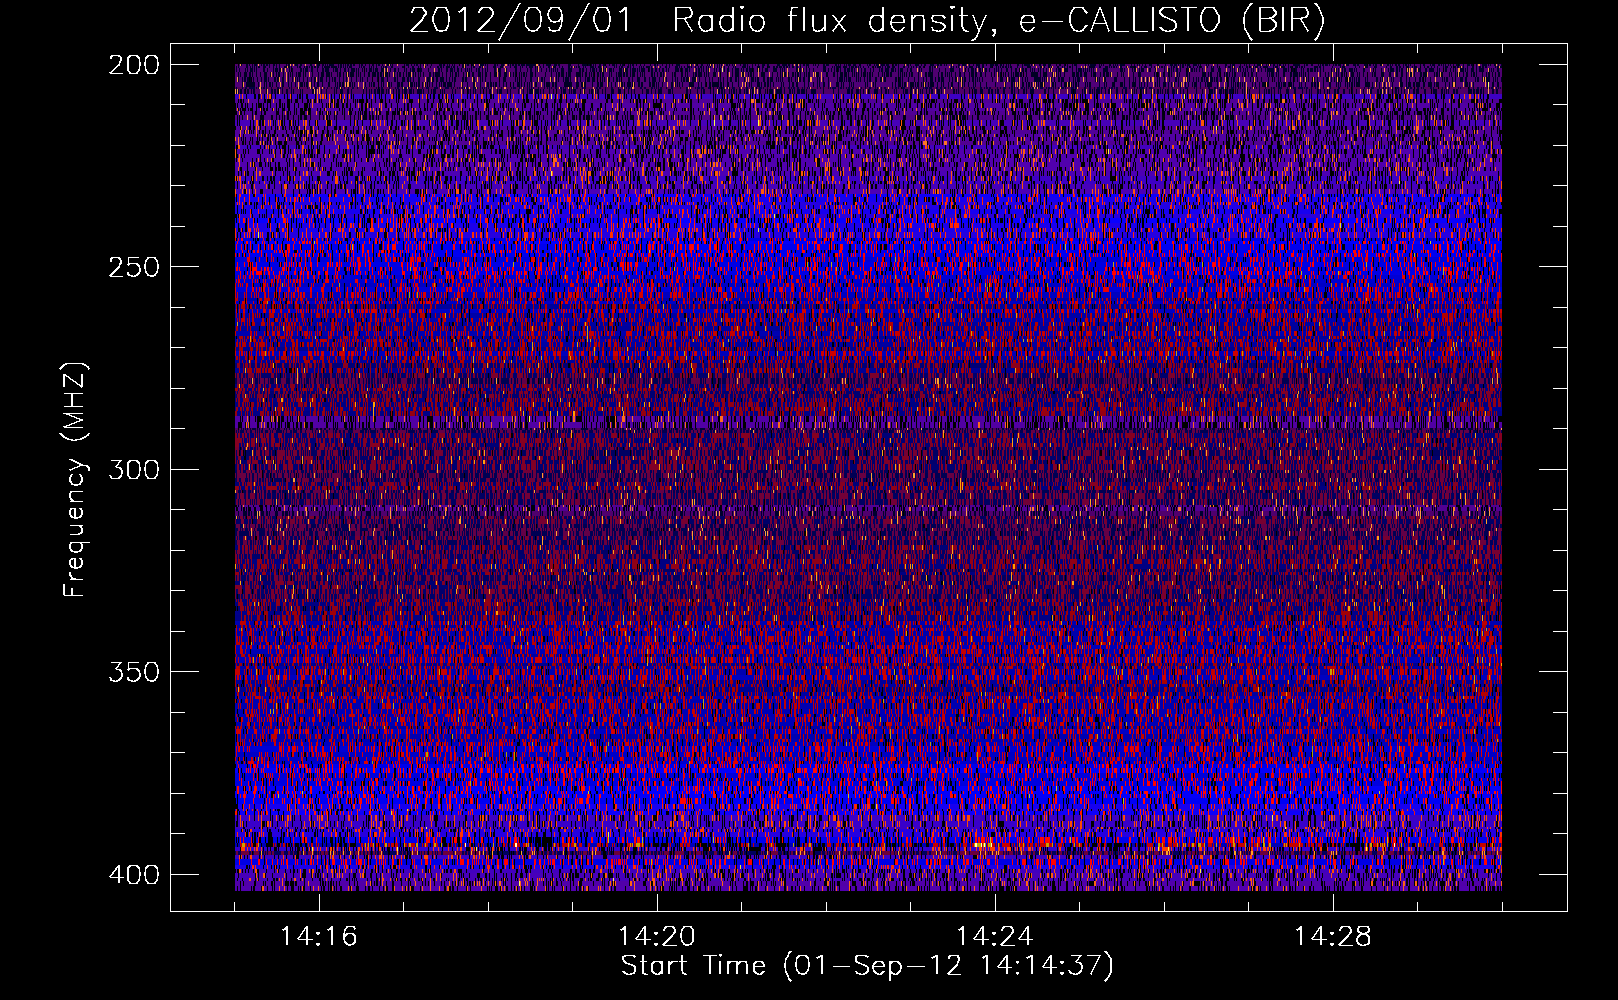Click the 14:24 time tick label
1618x1000 pixels.
click(x=995, y=937)
